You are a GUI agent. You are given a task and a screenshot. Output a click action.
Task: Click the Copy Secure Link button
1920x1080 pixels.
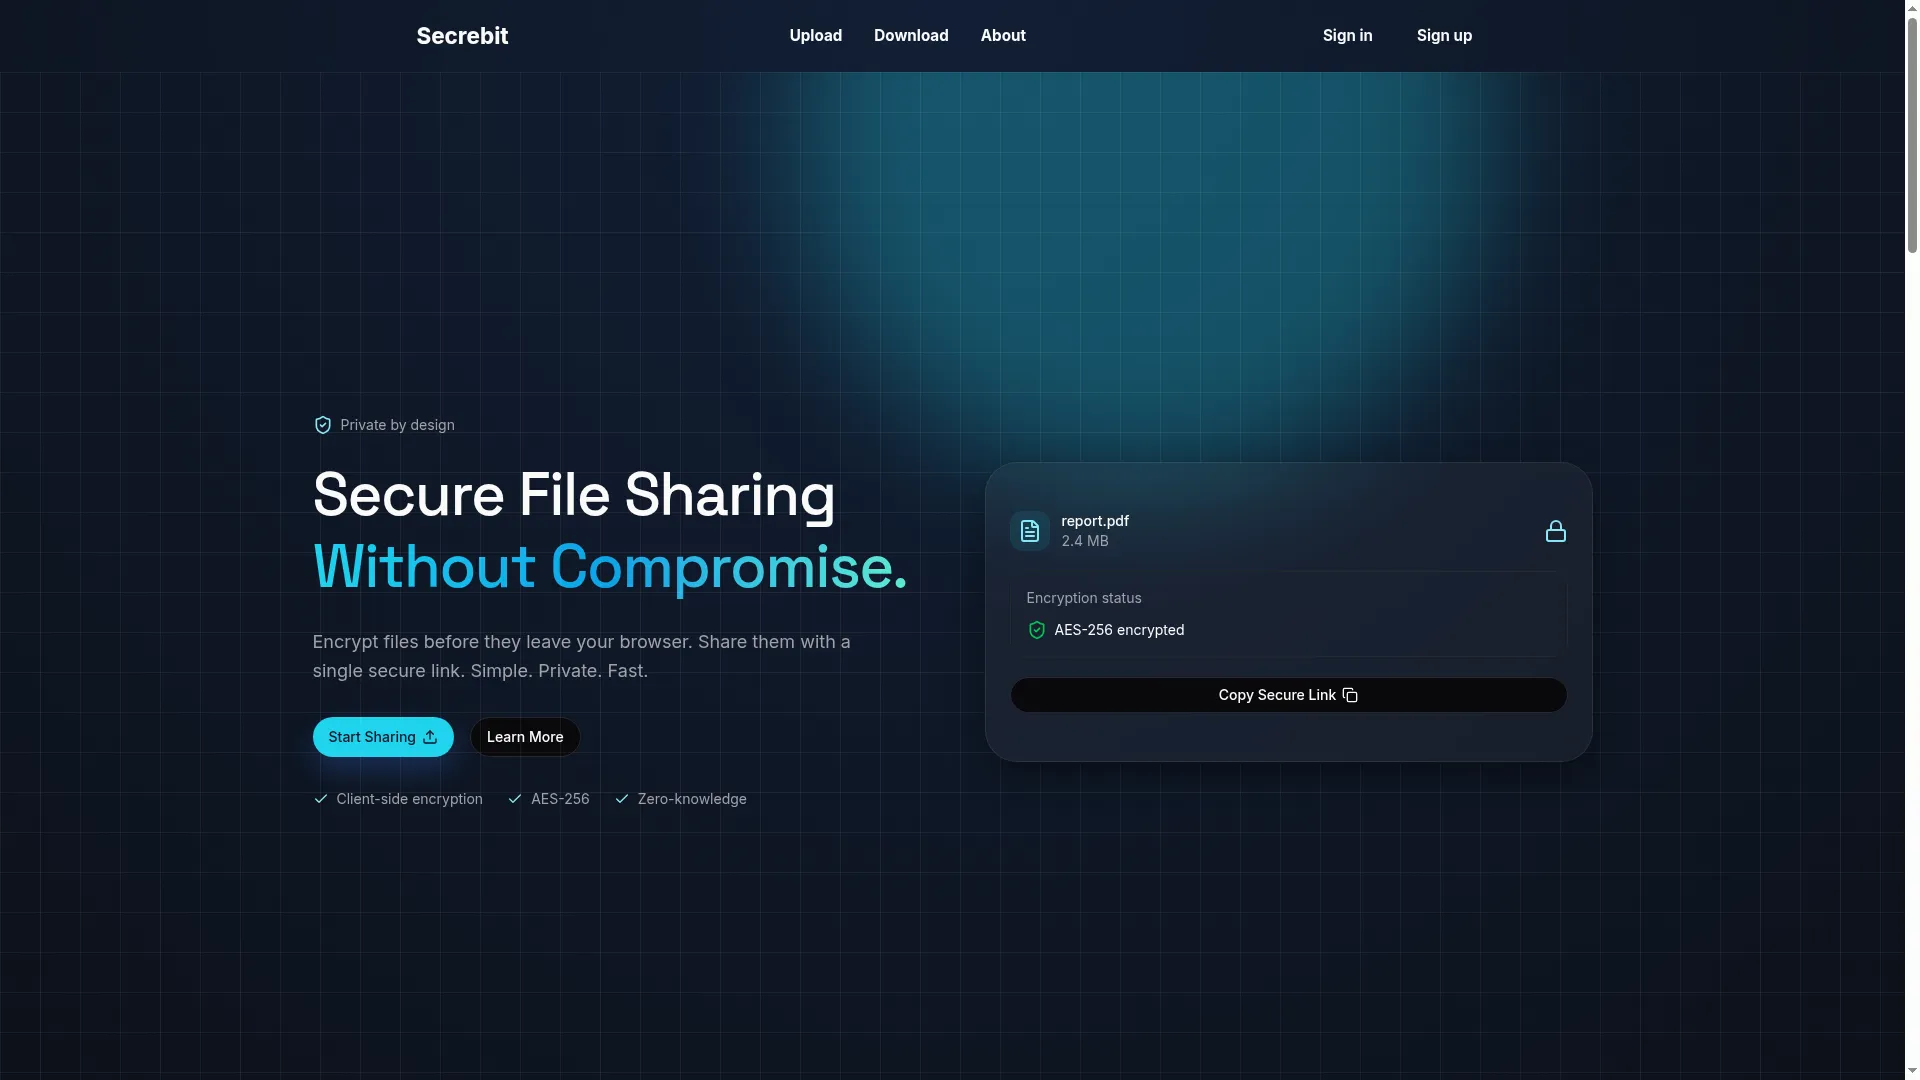click(1288, 695)
